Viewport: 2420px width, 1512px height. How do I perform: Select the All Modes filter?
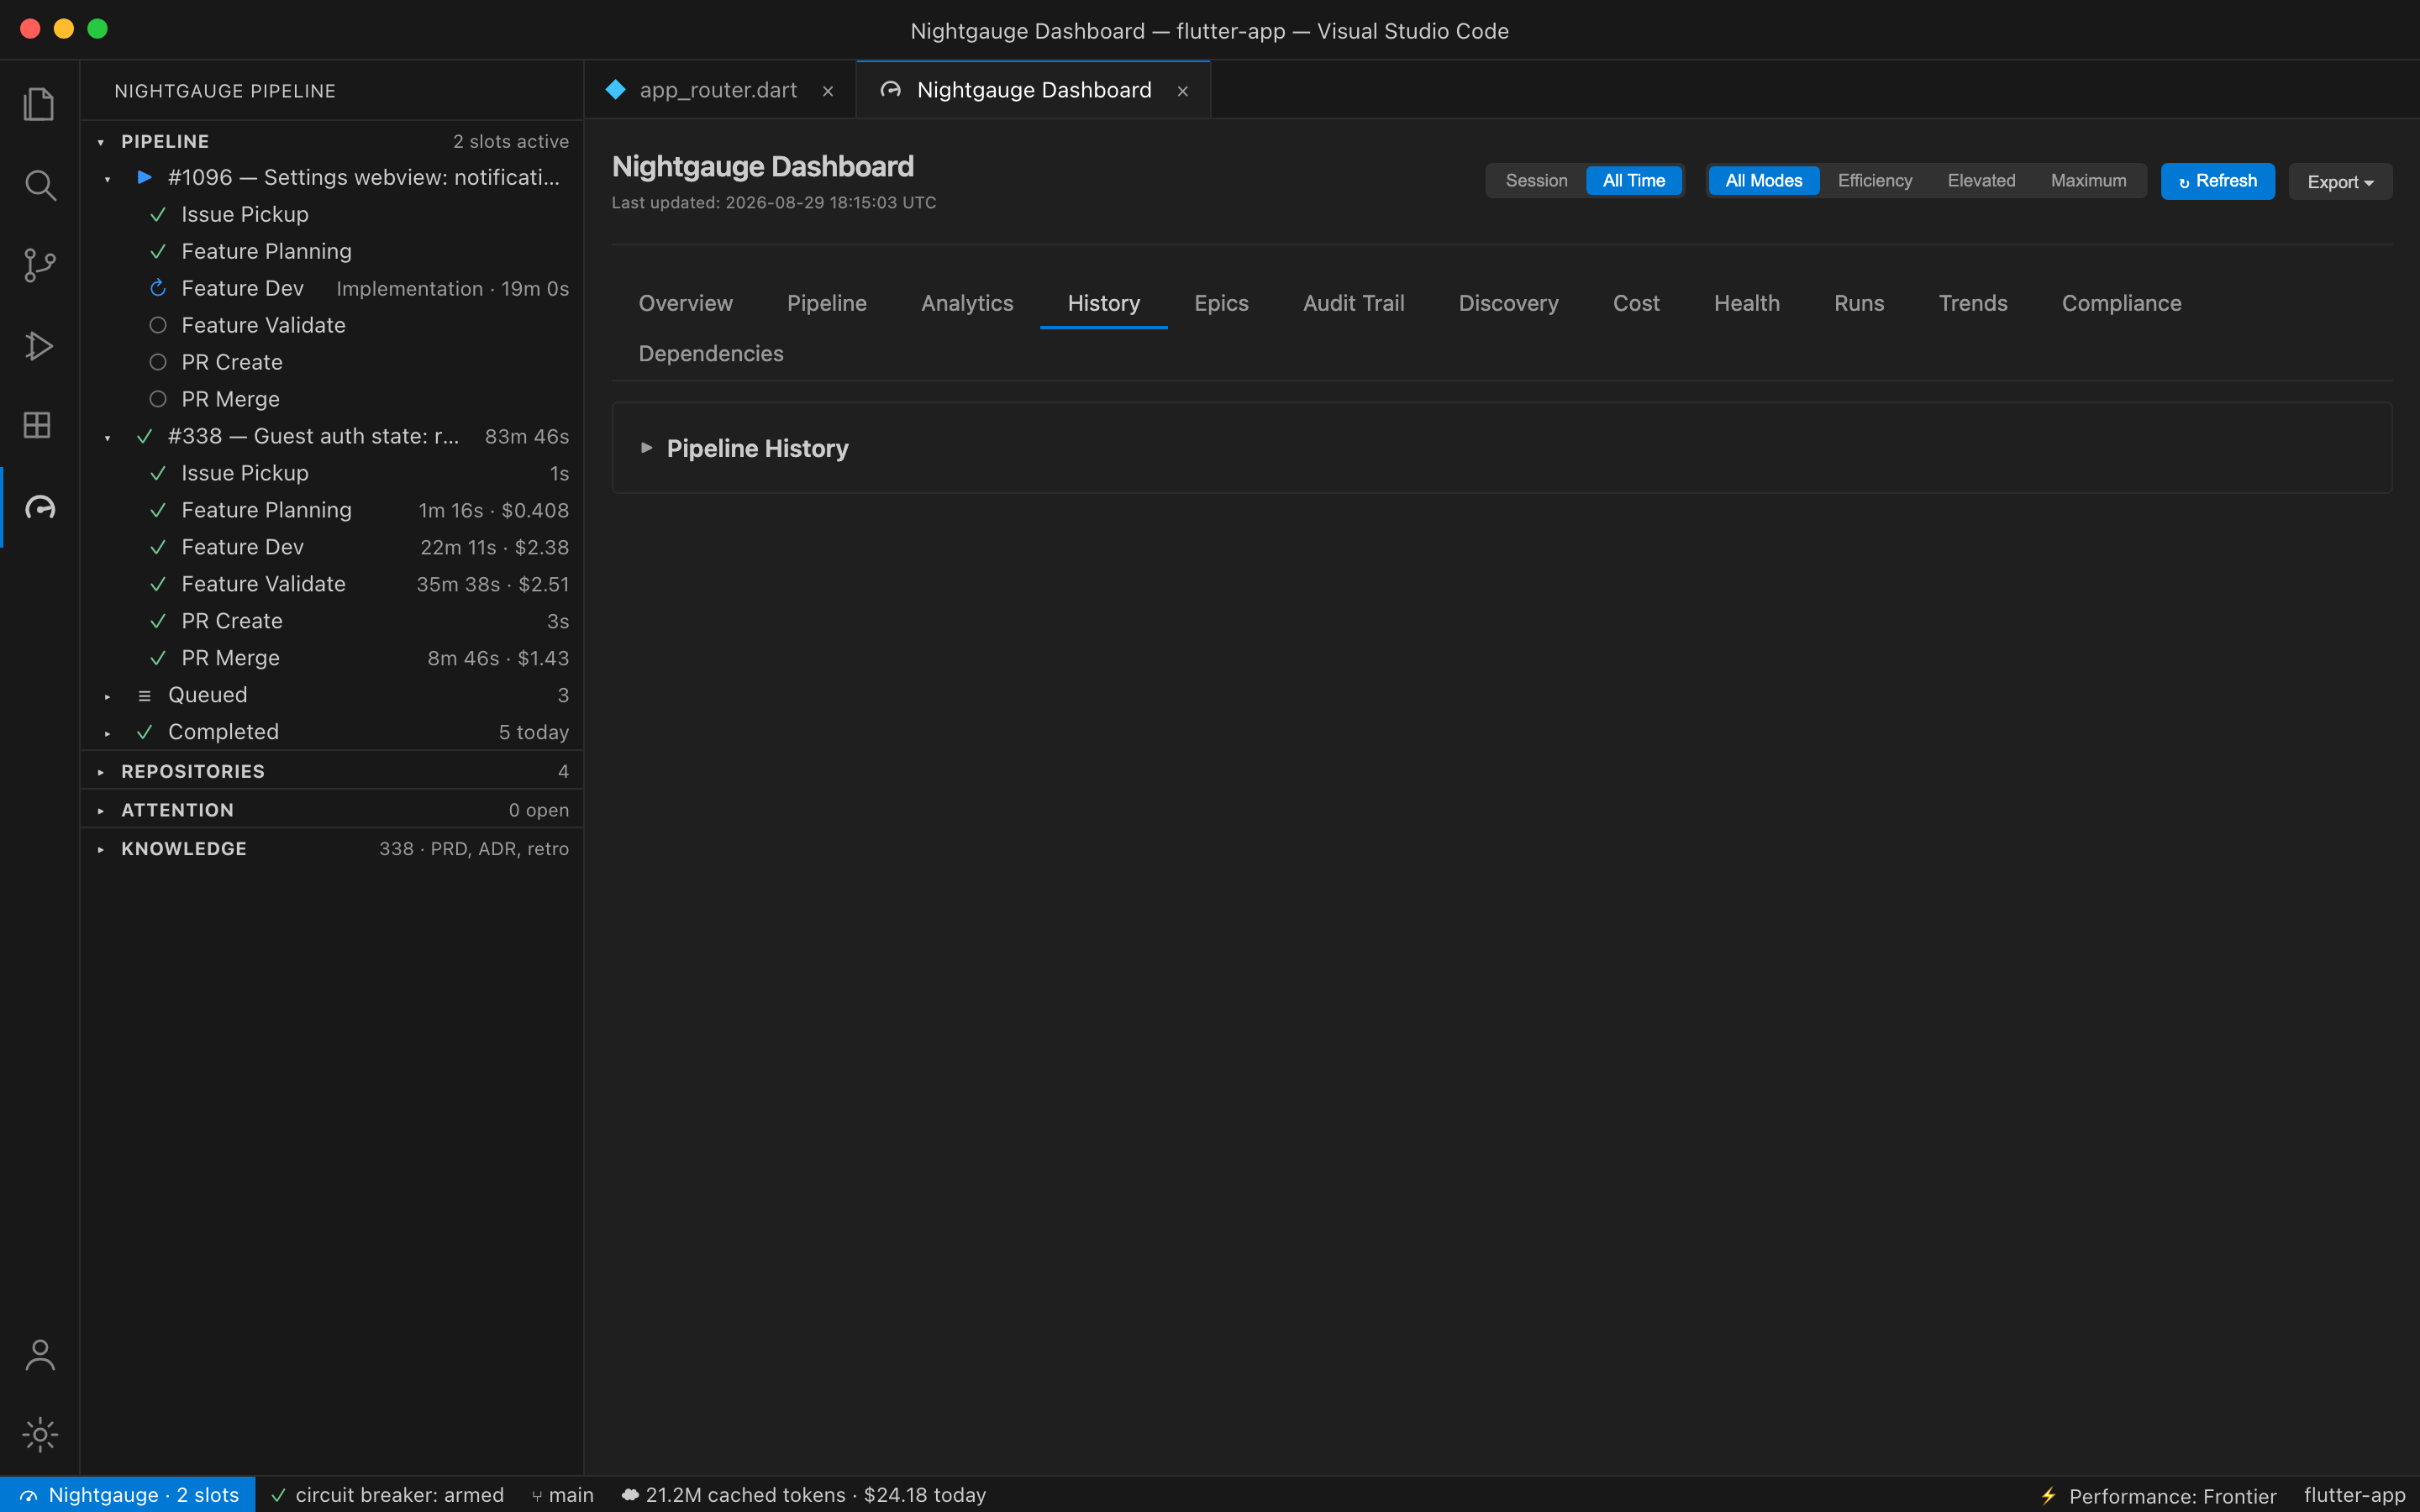pyautogui.click(x=1763, y=181)
